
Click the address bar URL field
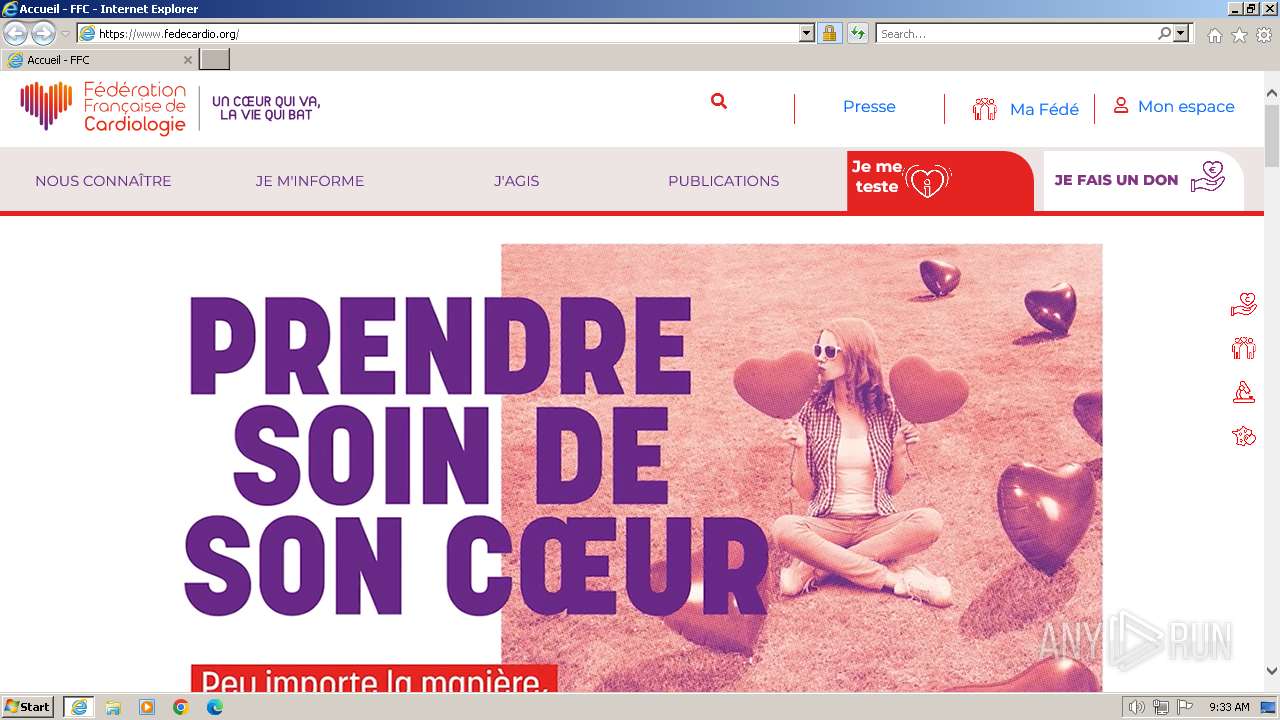coord(447,33)
